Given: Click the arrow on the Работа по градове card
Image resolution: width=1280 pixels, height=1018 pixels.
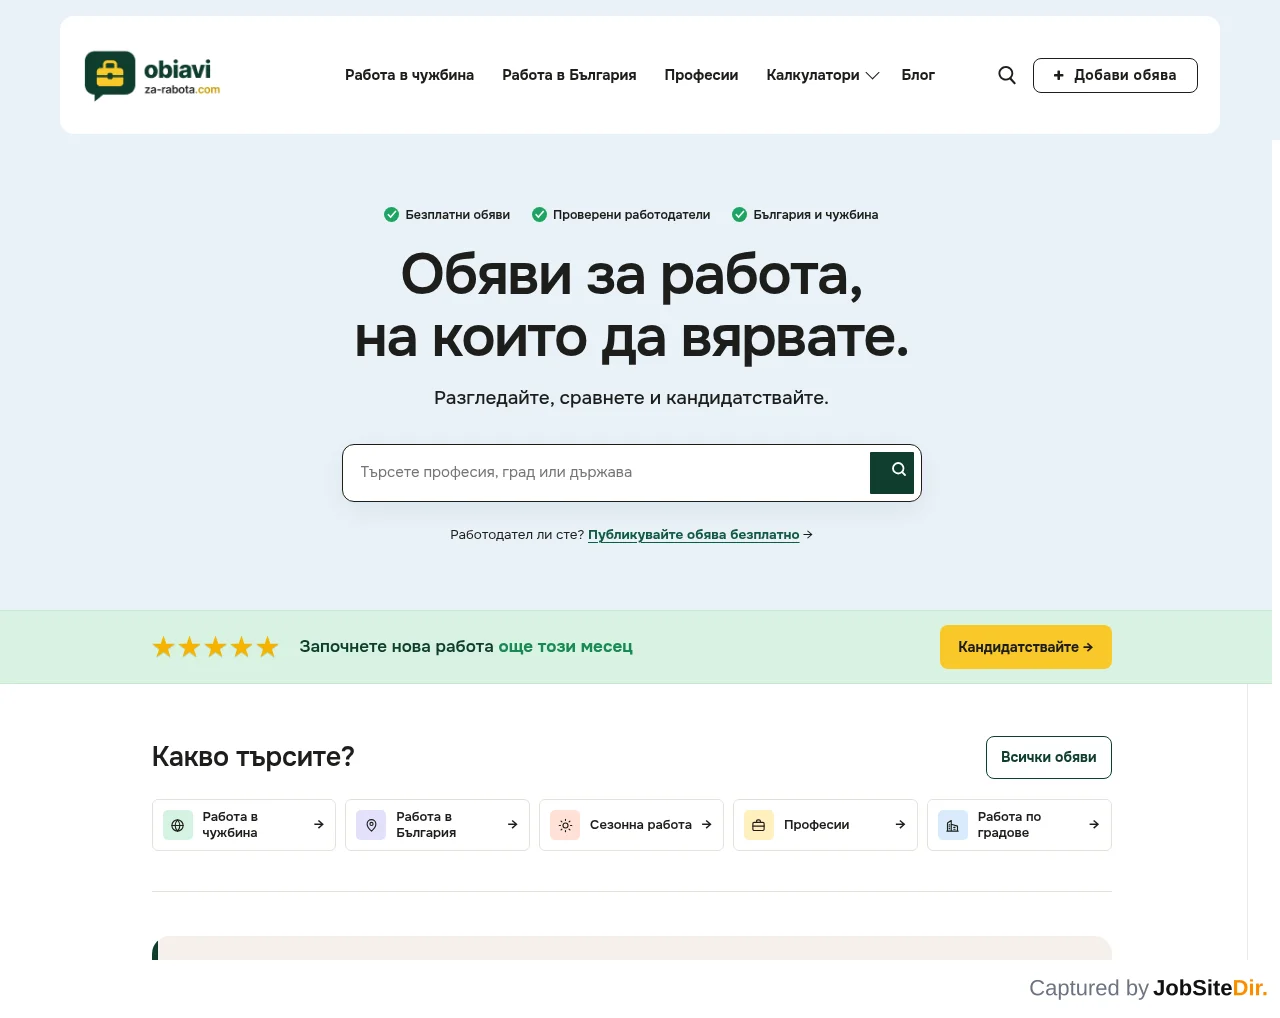Looking at the screenshot, I should [1095, 825].
